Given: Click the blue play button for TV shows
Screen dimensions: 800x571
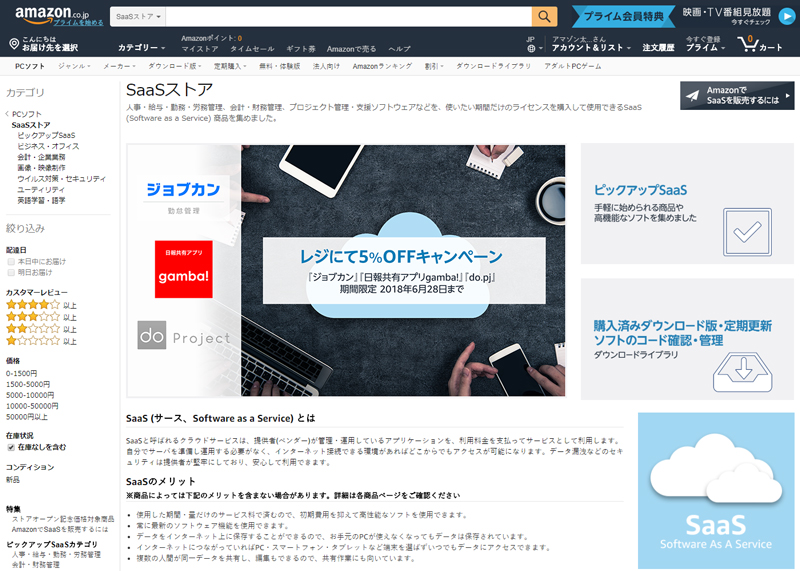Looking at the screenshot, I should click(x=786, y=16).
